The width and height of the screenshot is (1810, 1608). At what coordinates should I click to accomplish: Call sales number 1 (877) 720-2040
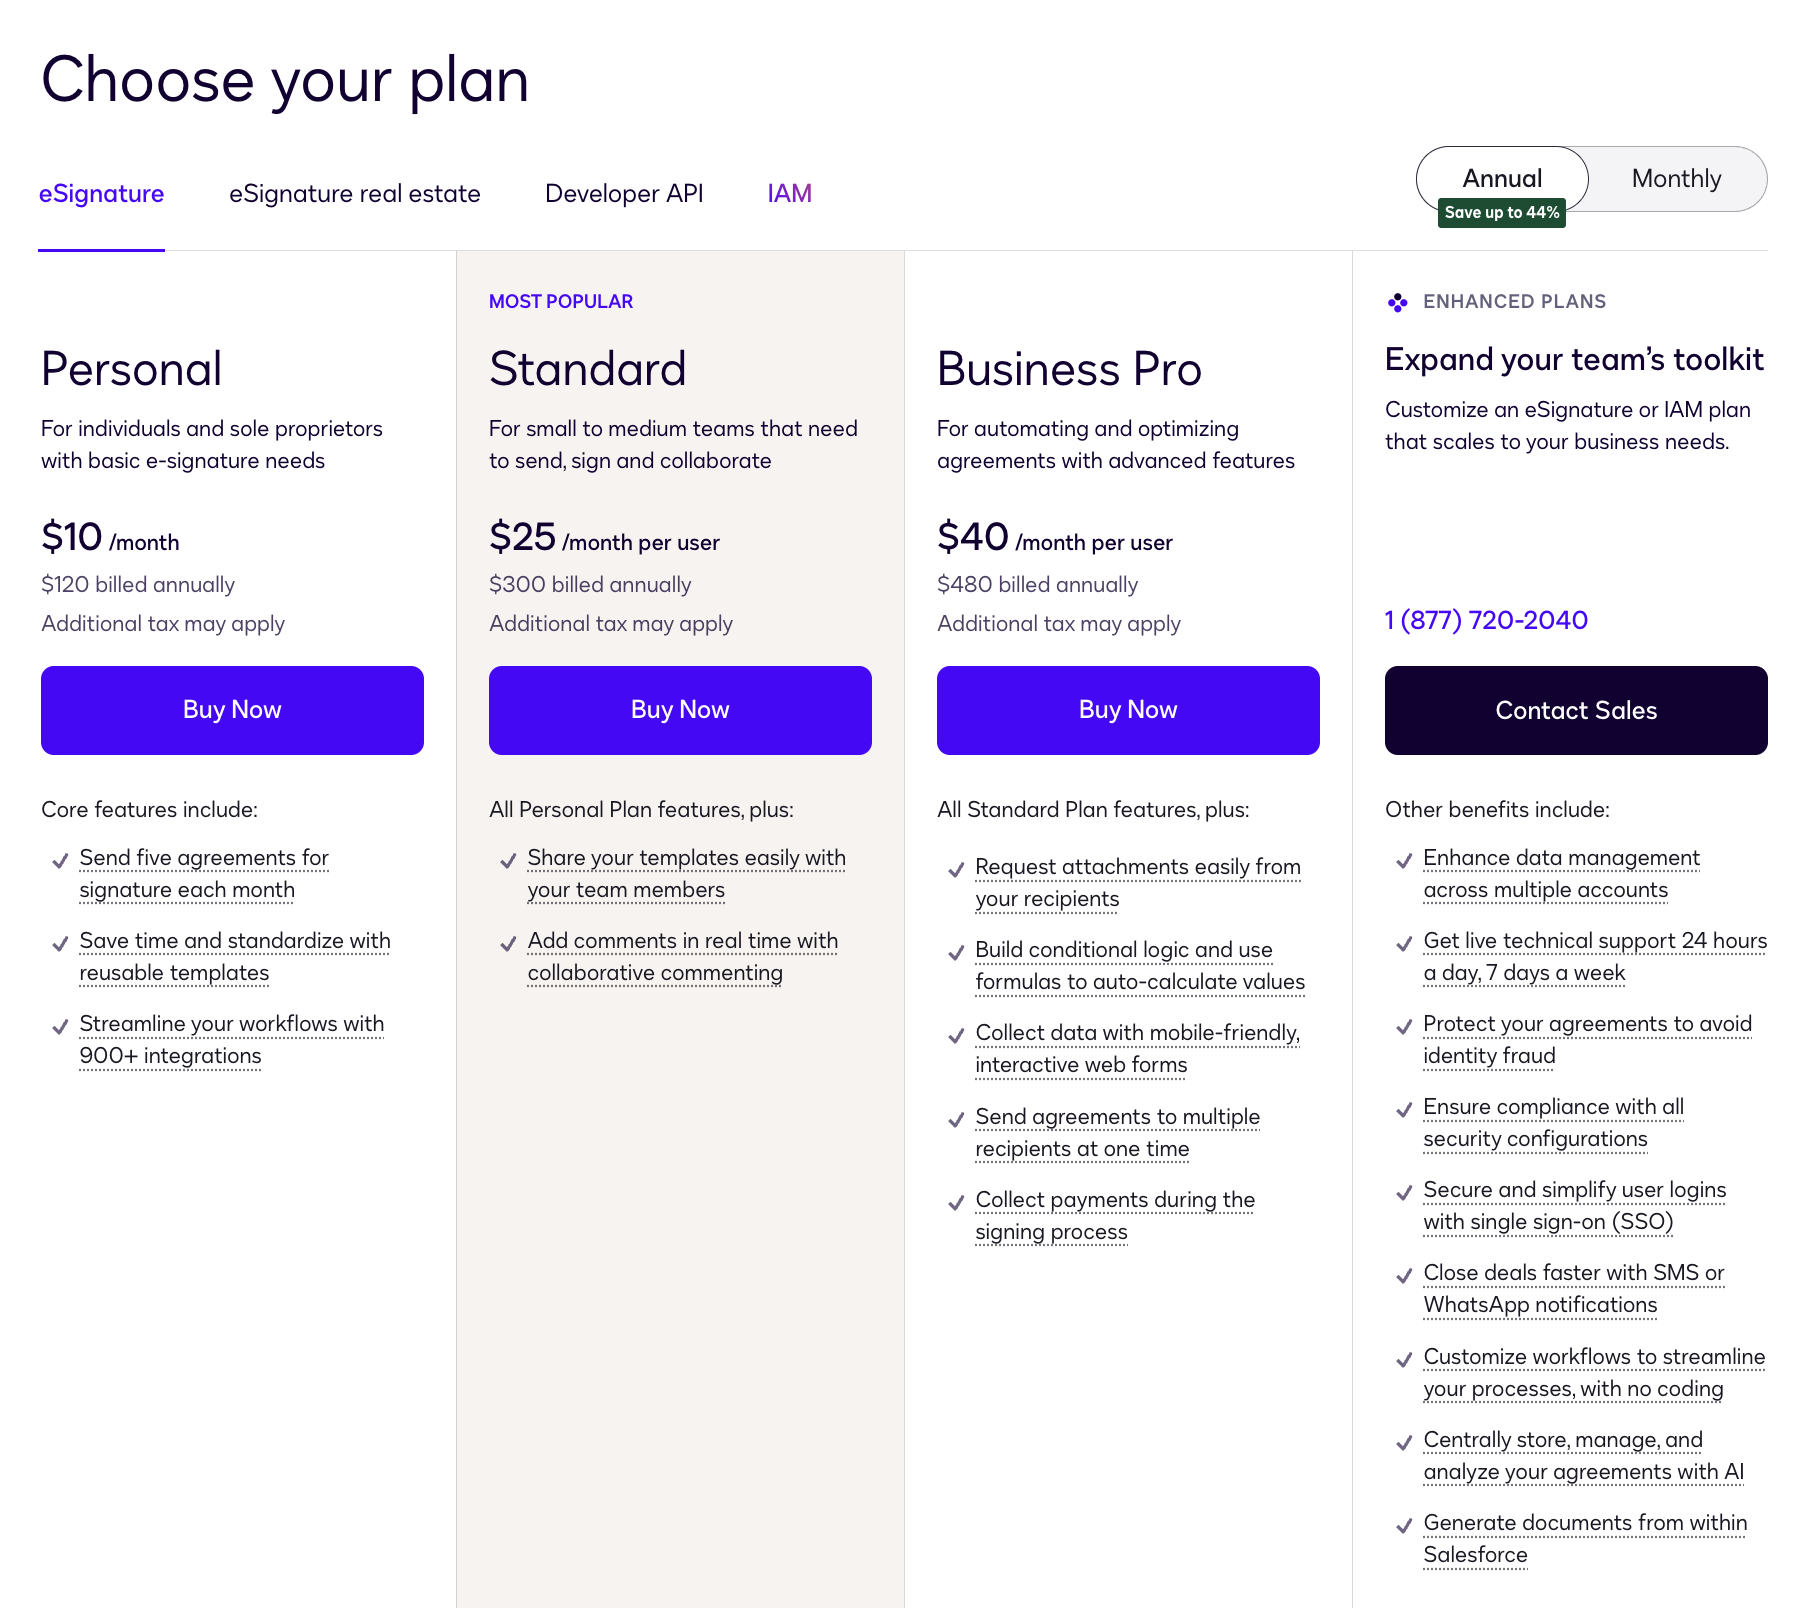(1486, 620)
